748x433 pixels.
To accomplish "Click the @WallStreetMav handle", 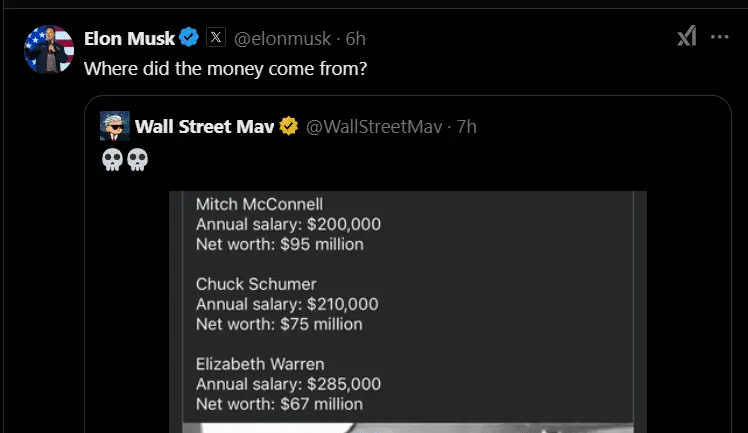I will (x=375, y=126).
